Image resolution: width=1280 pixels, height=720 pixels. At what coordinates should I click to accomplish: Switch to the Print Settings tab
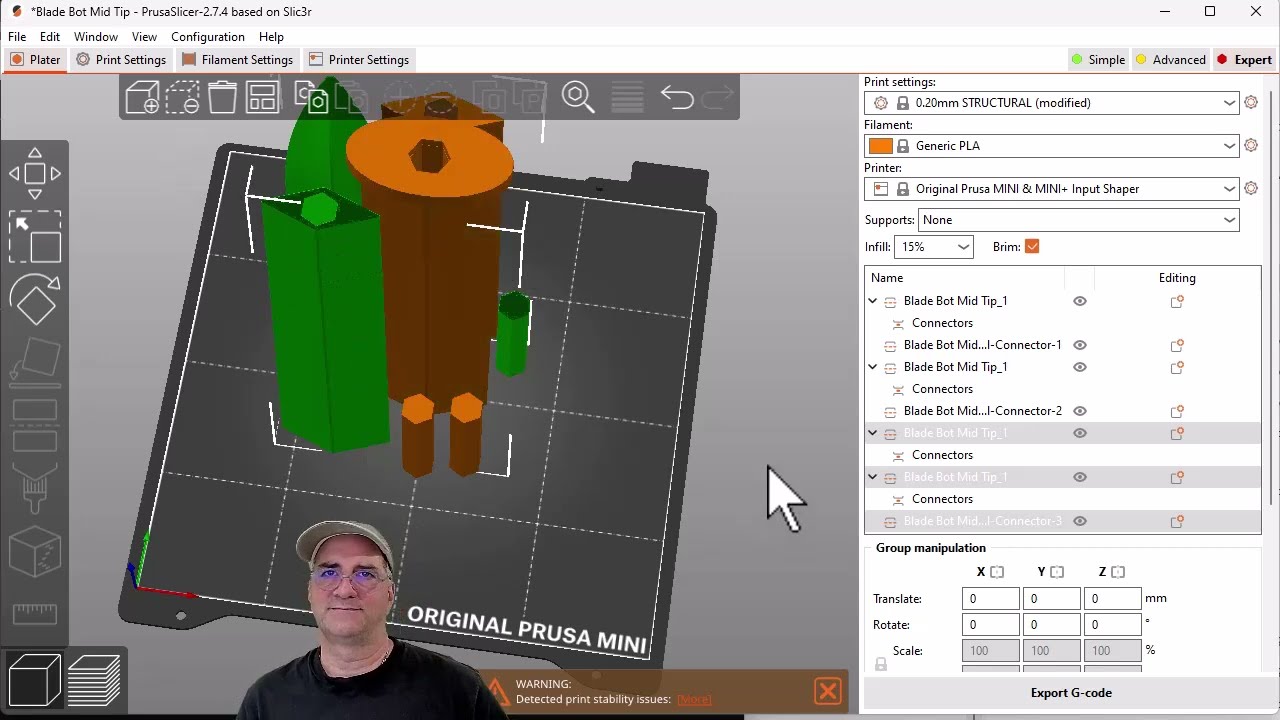pos(121,60)
